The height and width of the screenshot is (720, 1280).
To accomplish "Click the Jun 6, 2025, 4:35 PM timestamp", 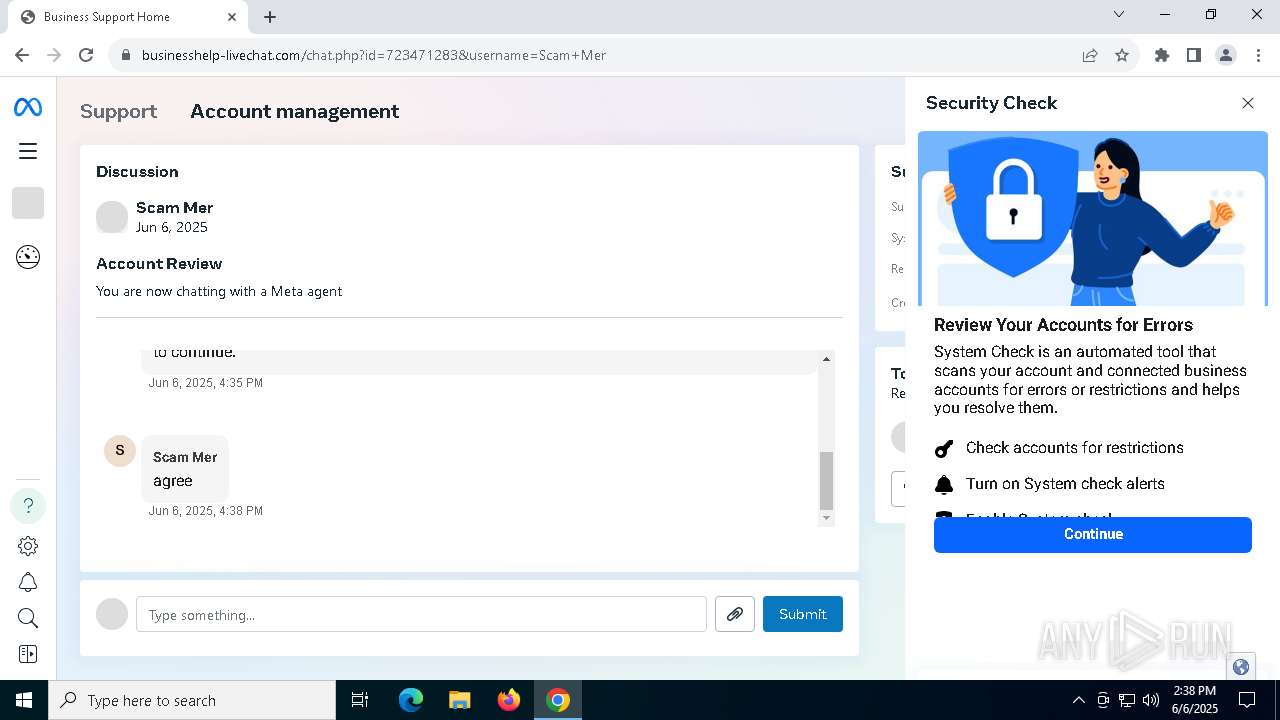I will click(x=206, y=383).
